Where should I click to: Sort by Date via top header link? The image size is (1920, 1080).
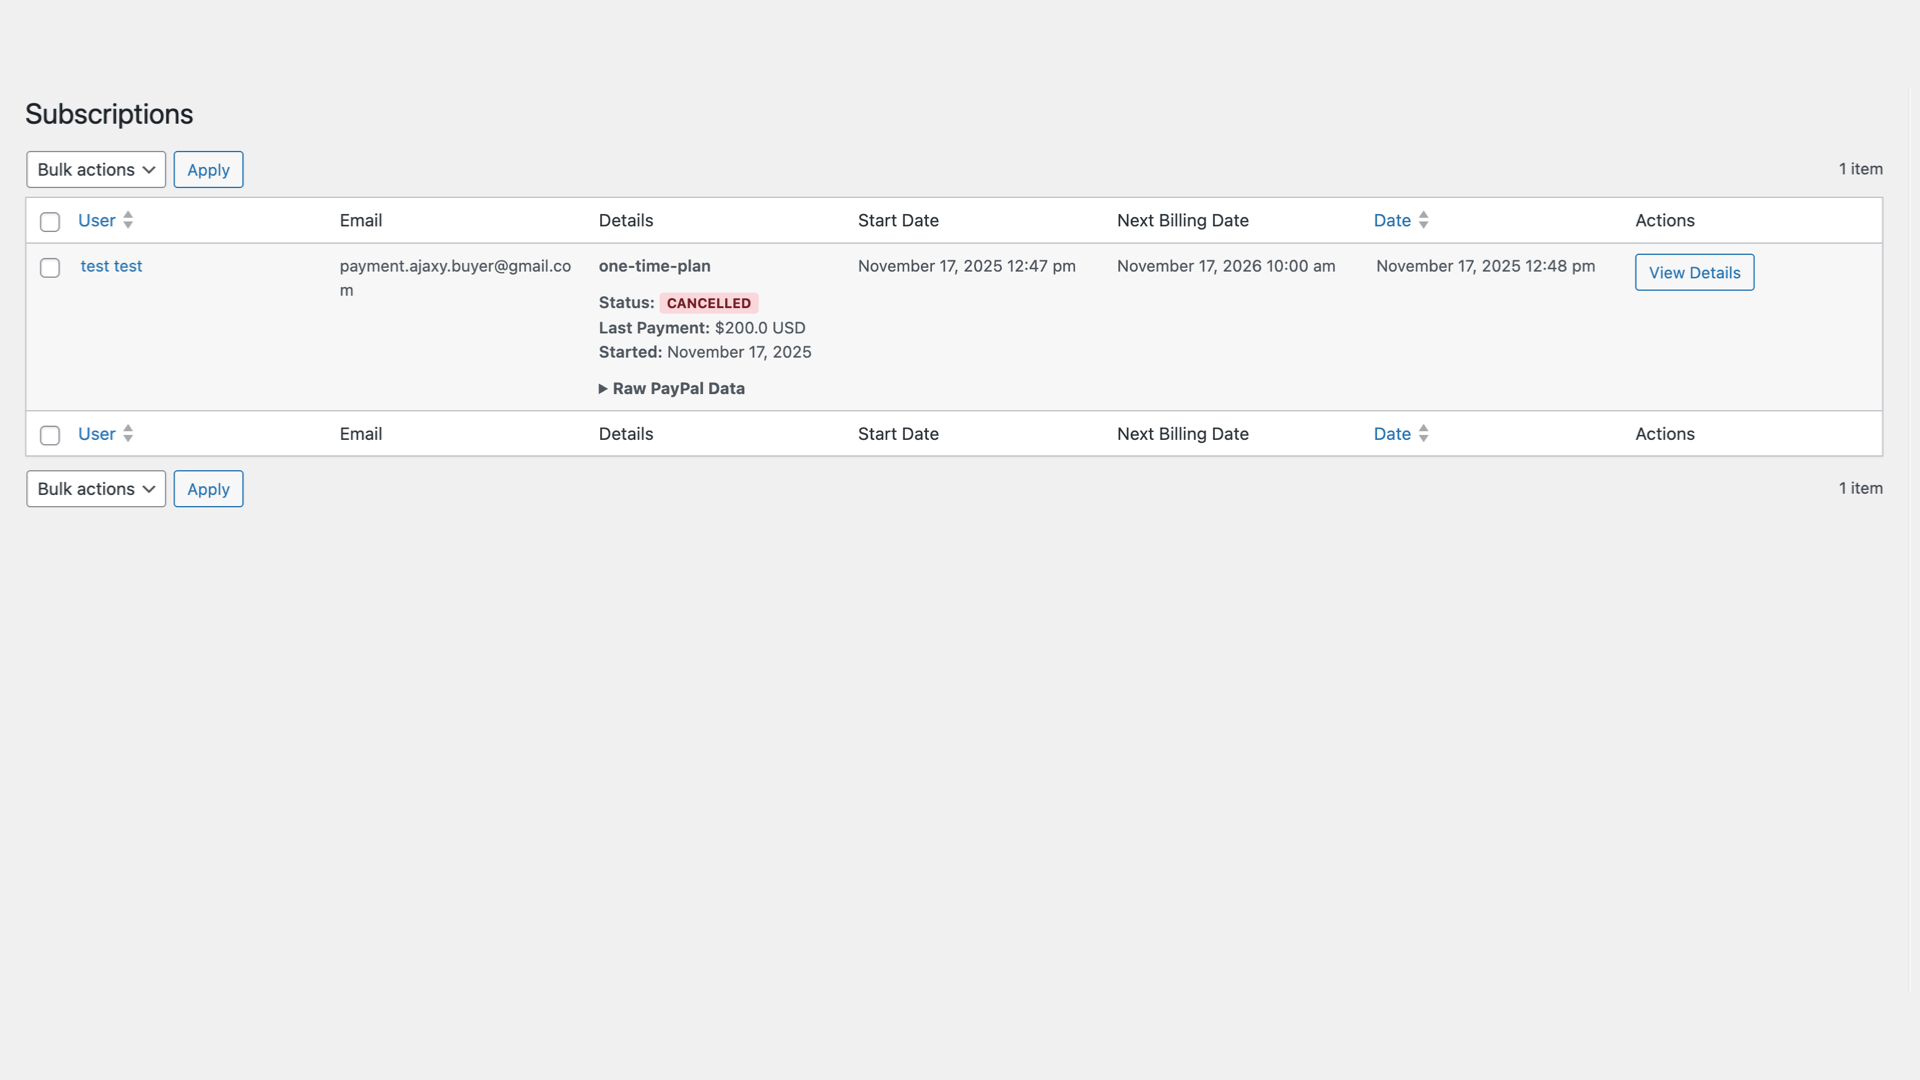coord(1392,221)
